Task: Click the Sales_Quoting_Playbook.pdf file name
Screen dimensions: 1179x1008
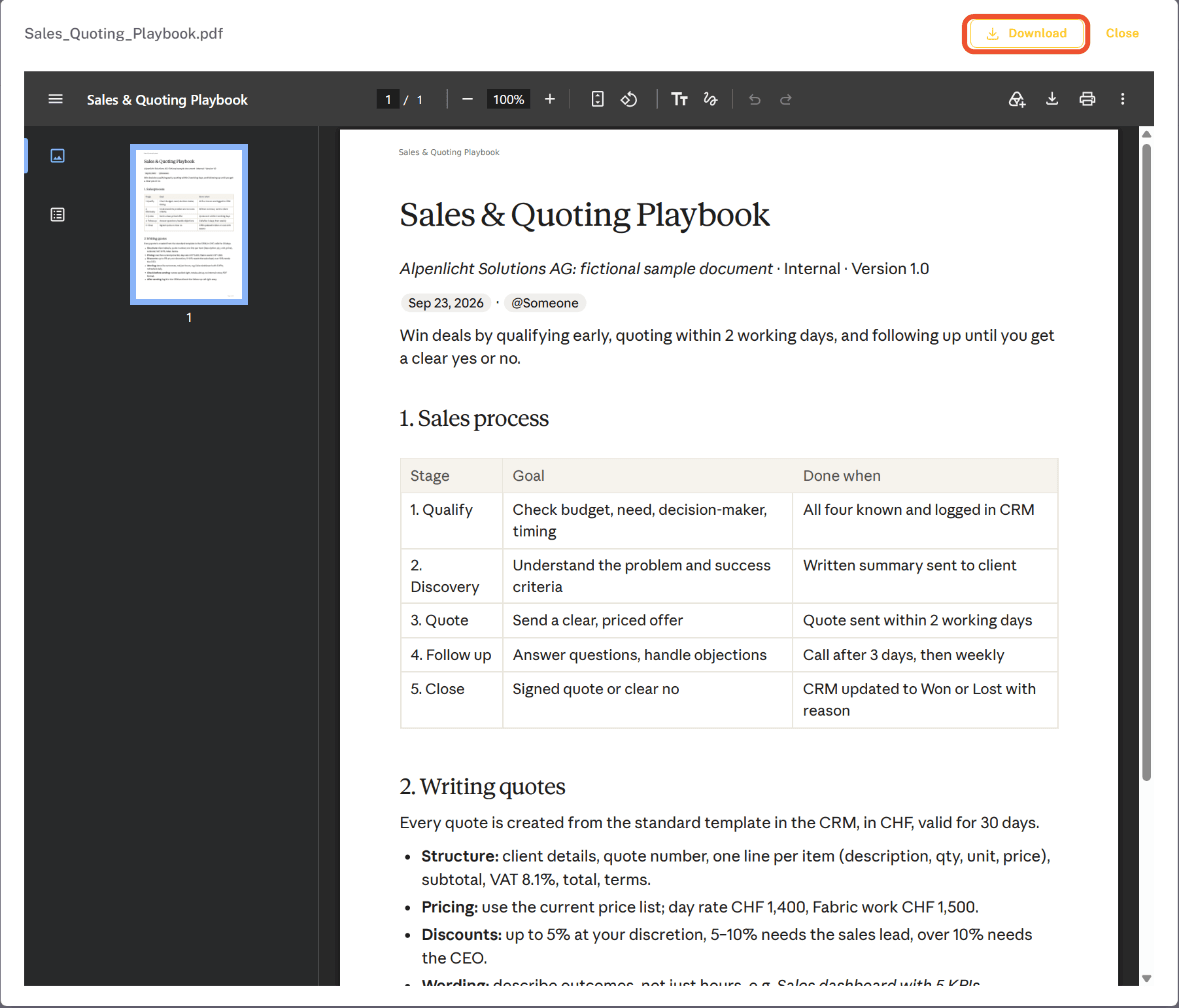Action: pos(124,34)
